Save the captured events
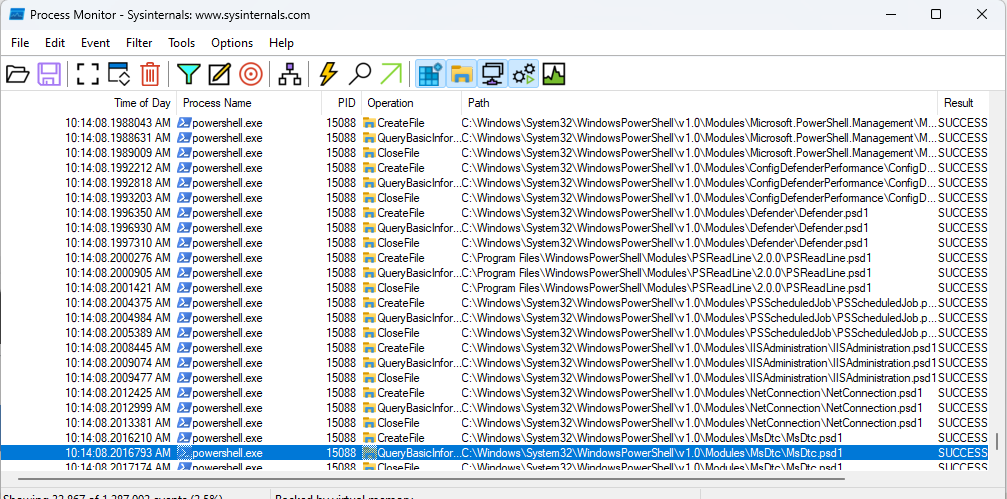This screenshot has height=499, width=1007. tap(49, 74)
